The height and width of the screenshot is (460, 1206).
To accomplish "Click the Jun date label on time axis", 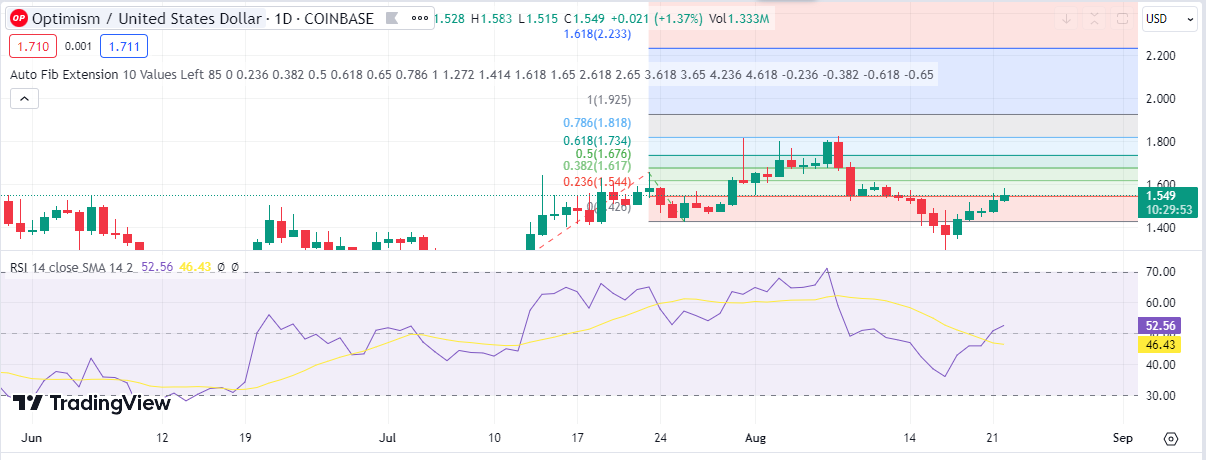I will [30, 438].
